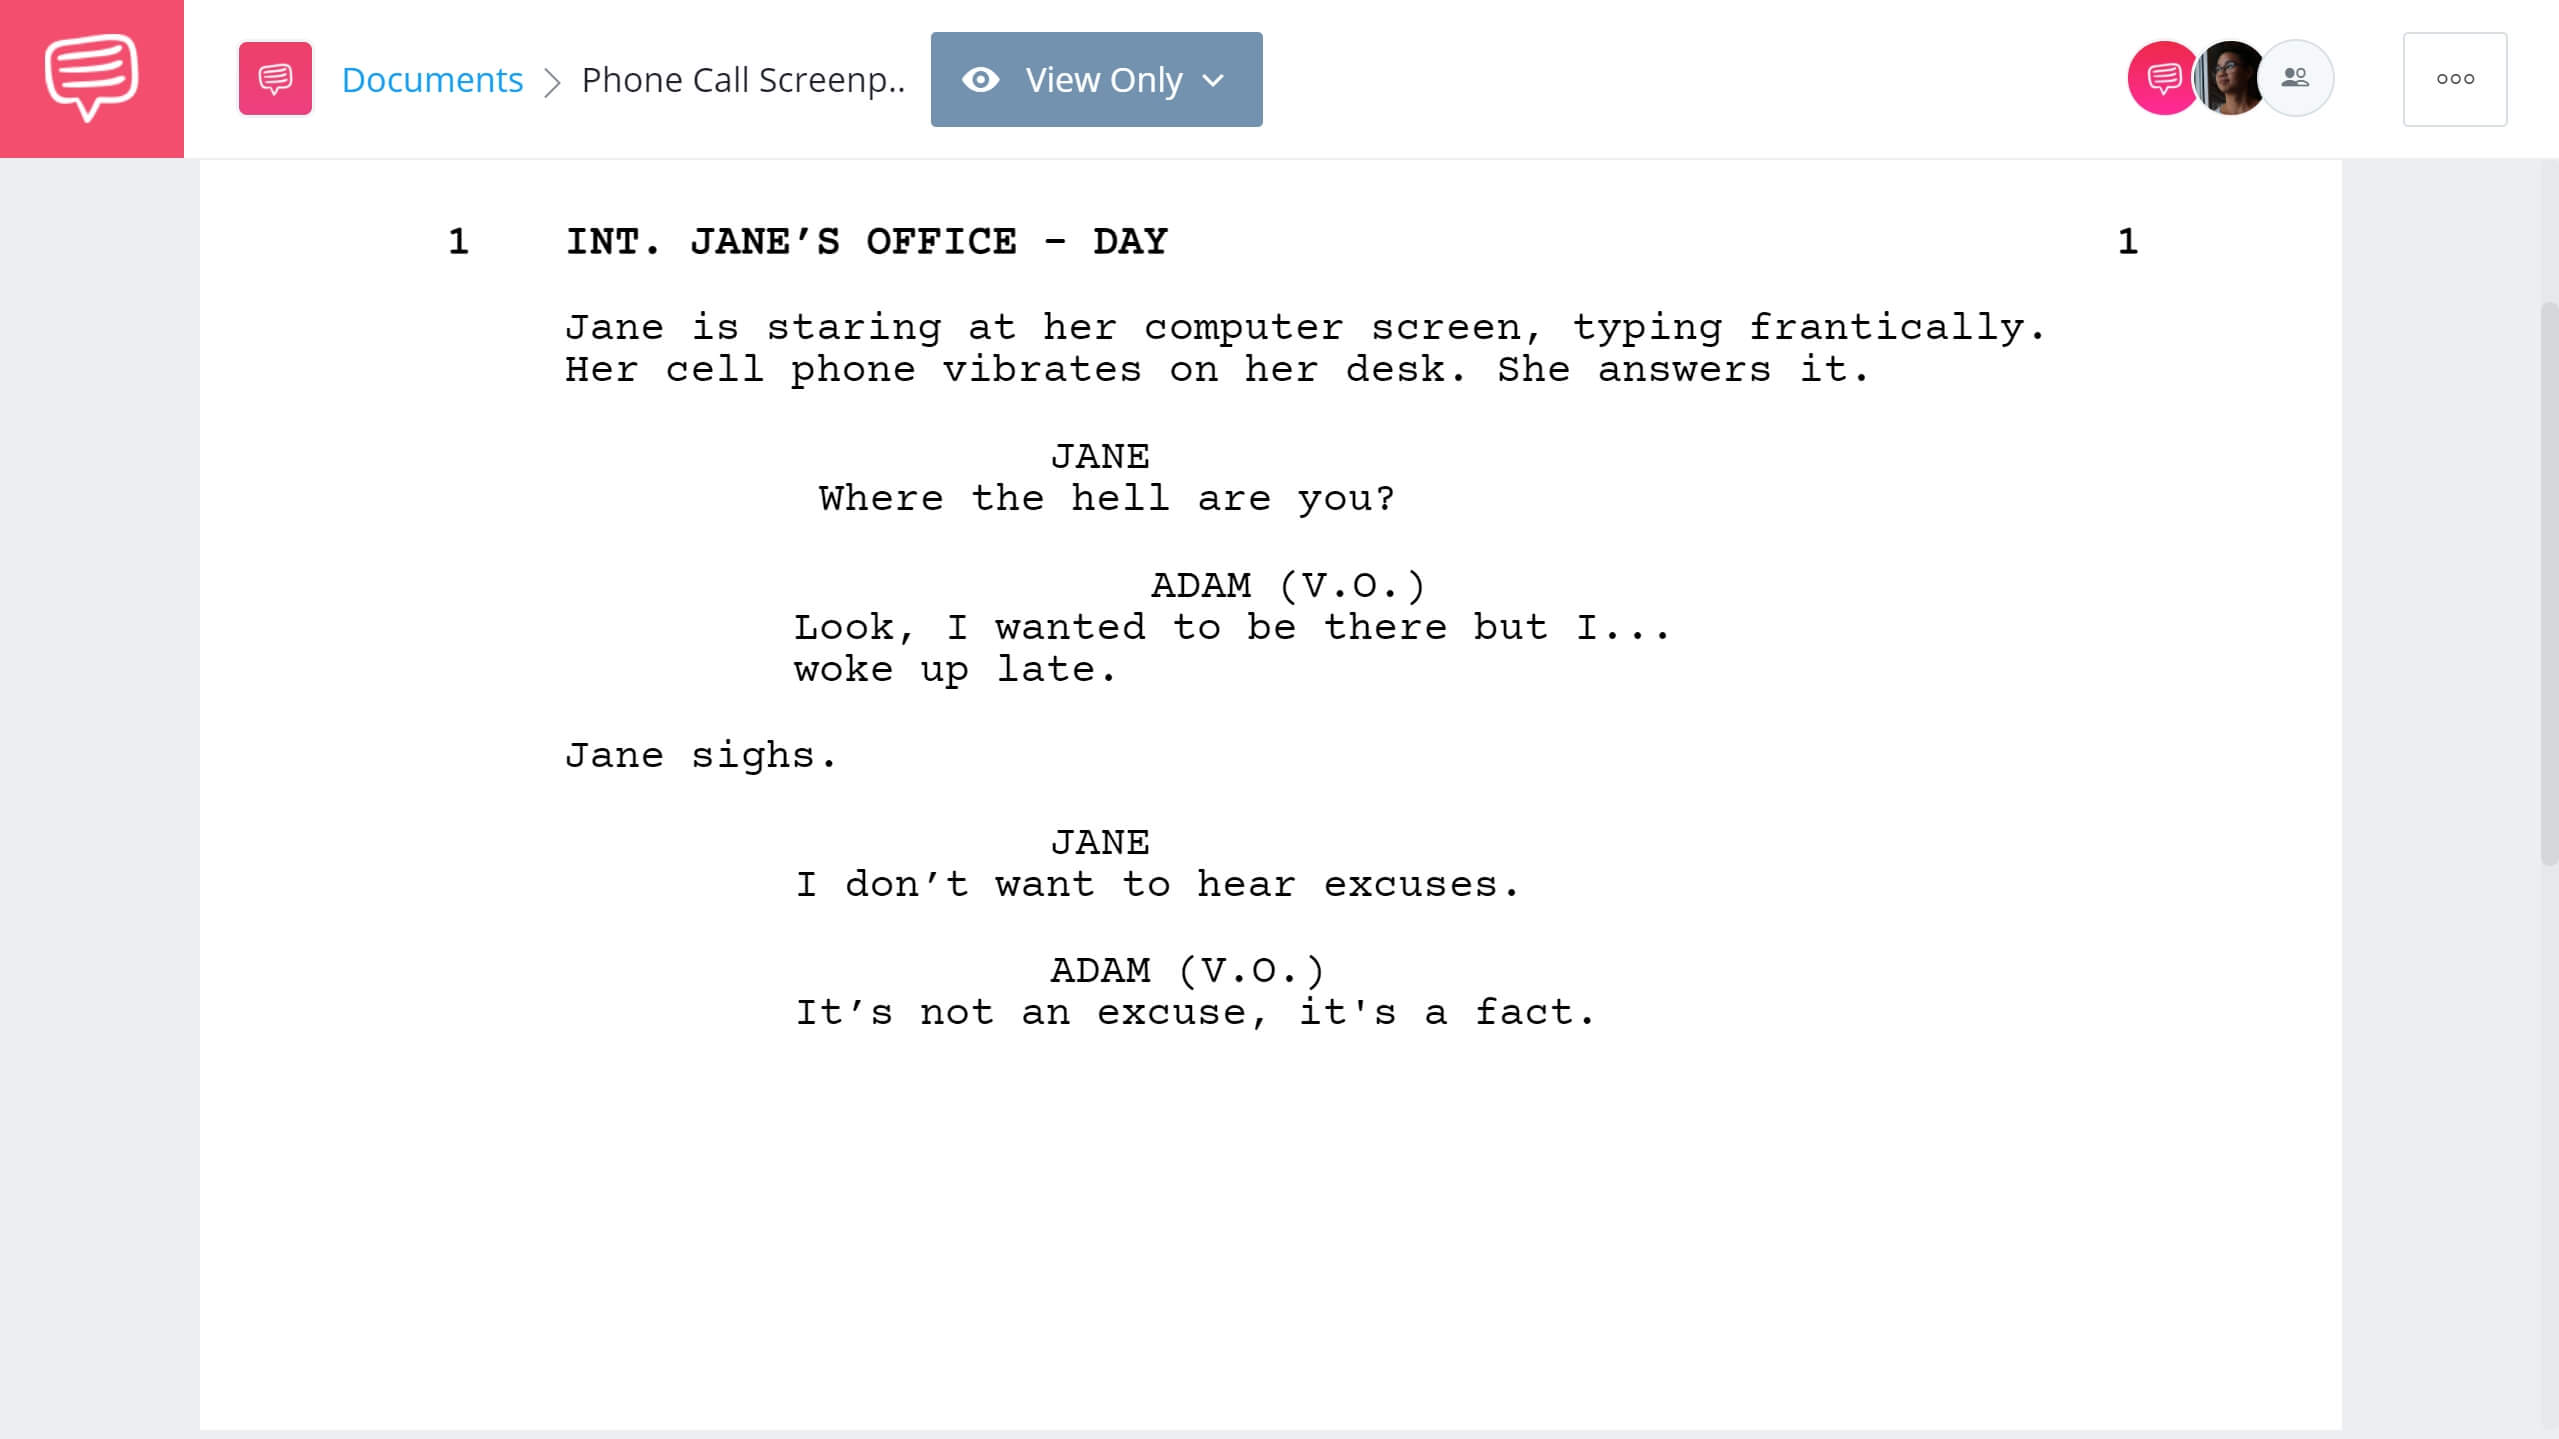Click on Jane's dialogue text area
The height and width of the screenshot is (1439, 2559).
click(x=1102, y=497)
